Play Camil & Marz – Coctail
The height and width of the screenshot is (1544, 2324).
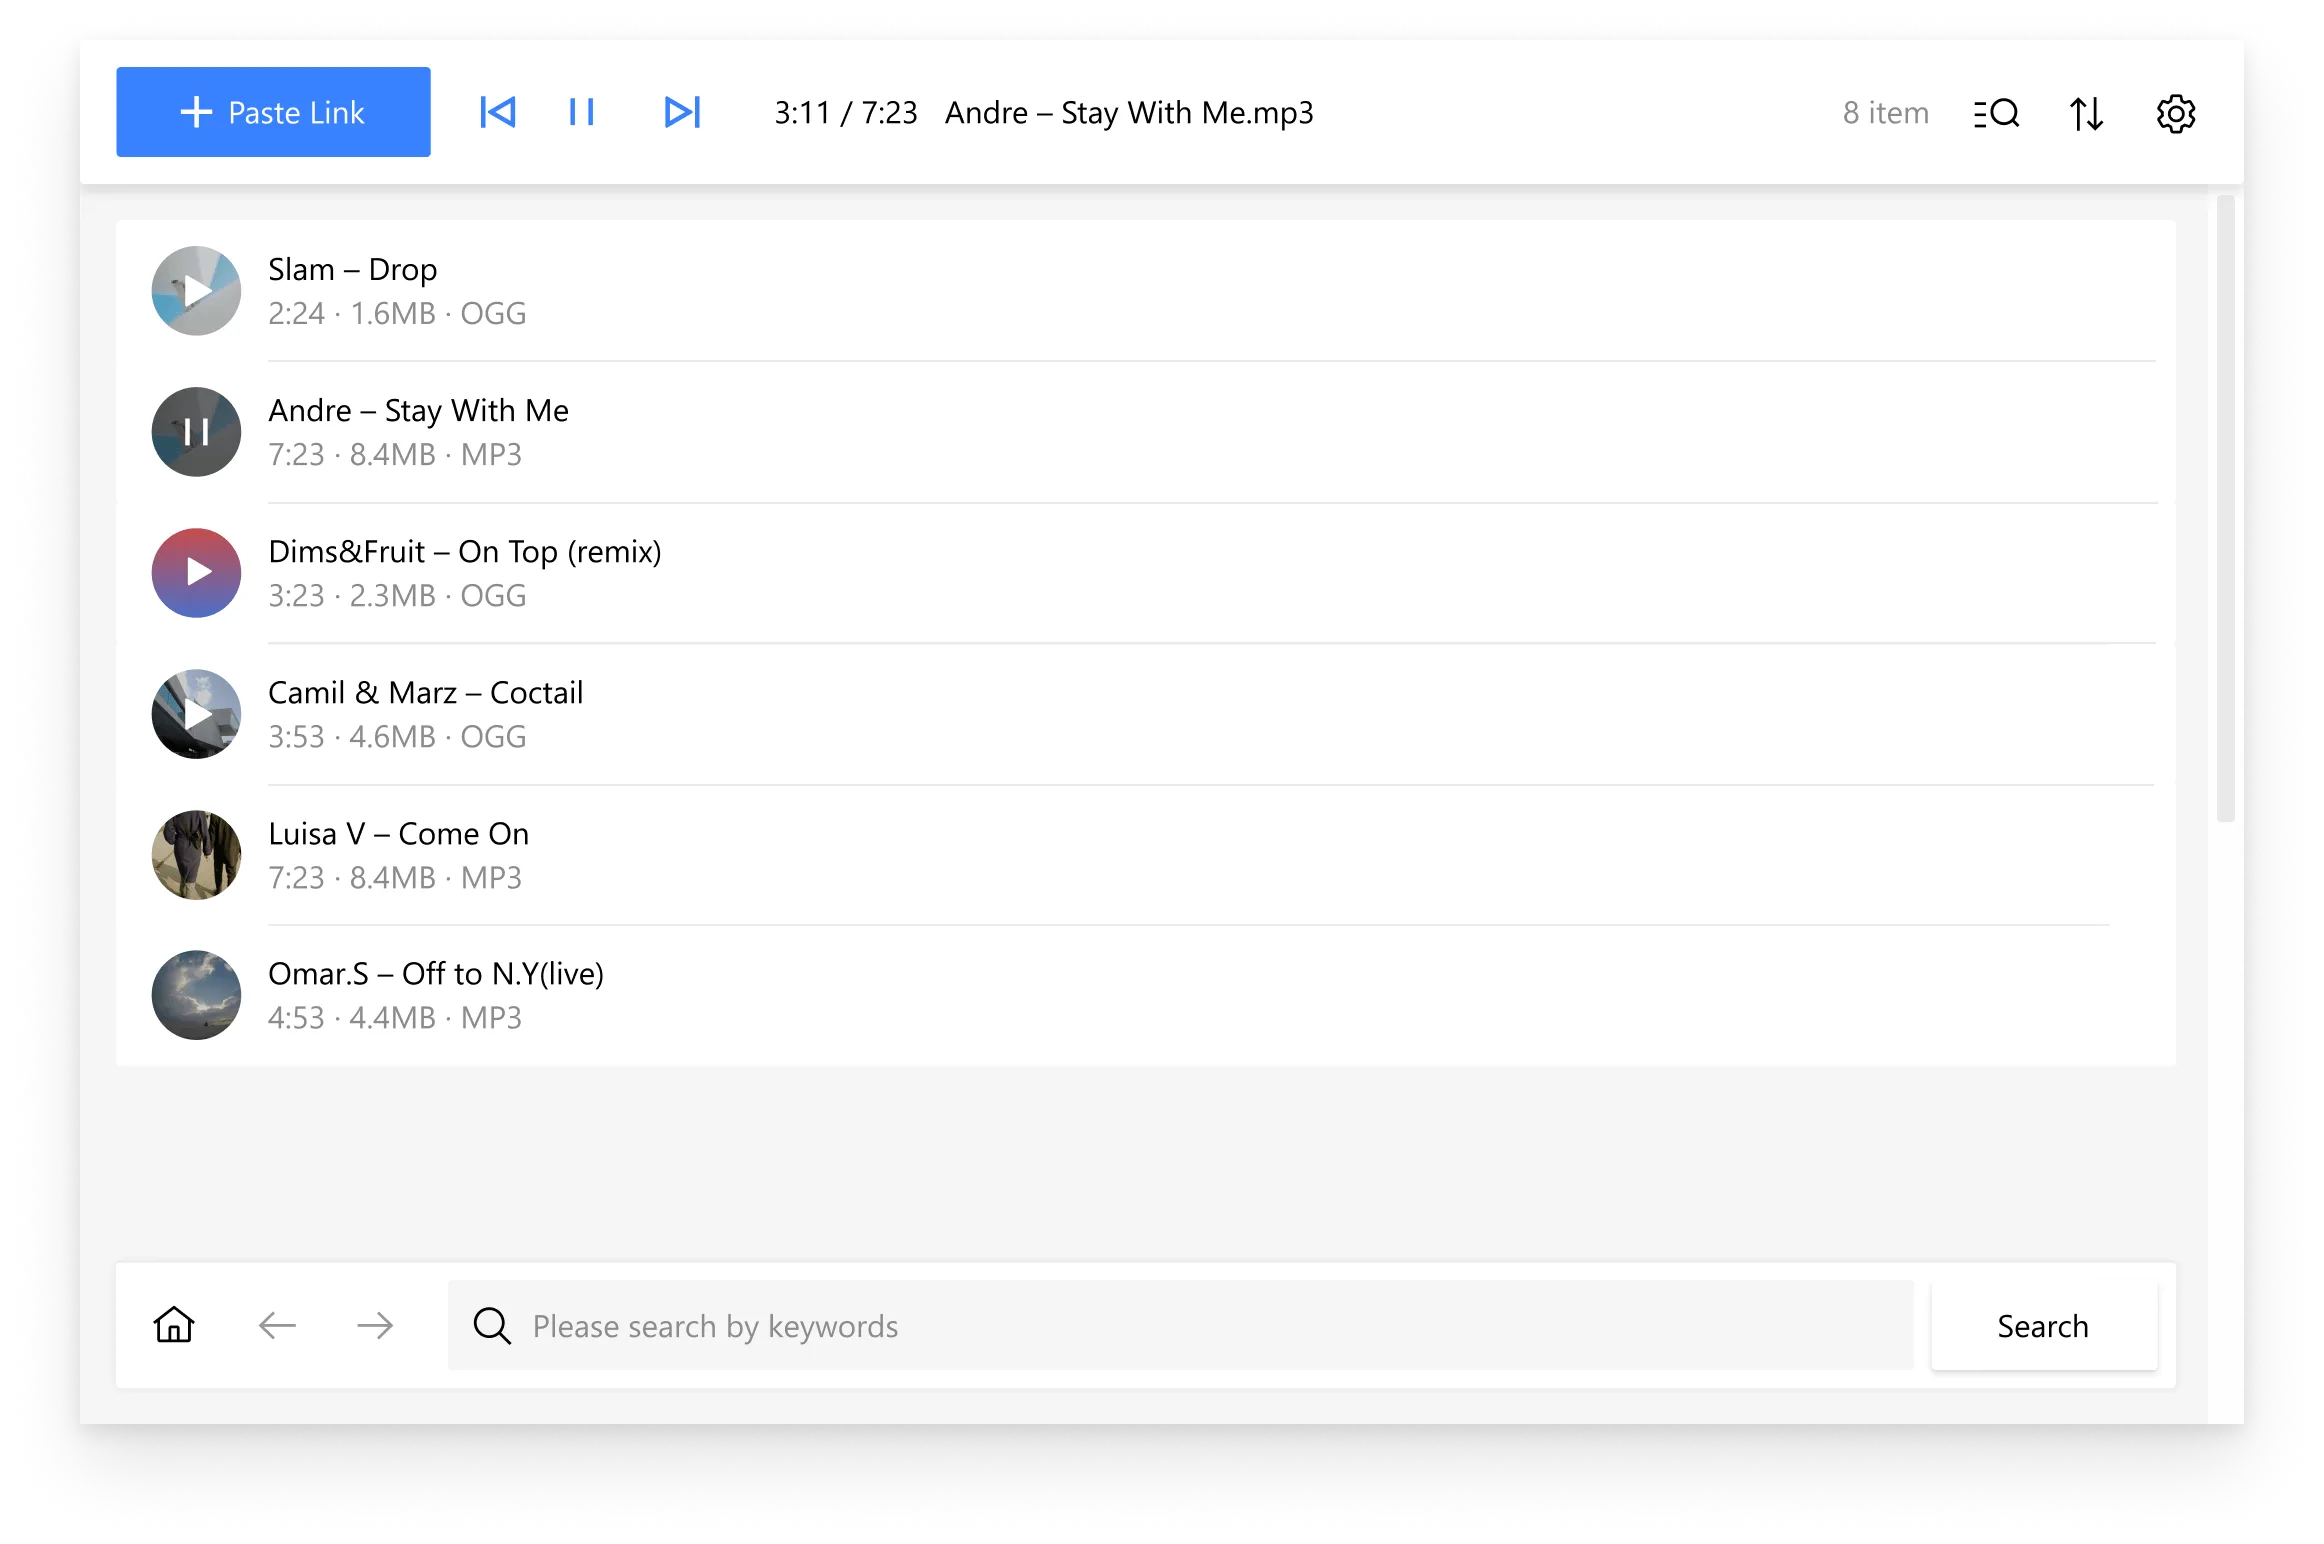click(x=196, y=714)
